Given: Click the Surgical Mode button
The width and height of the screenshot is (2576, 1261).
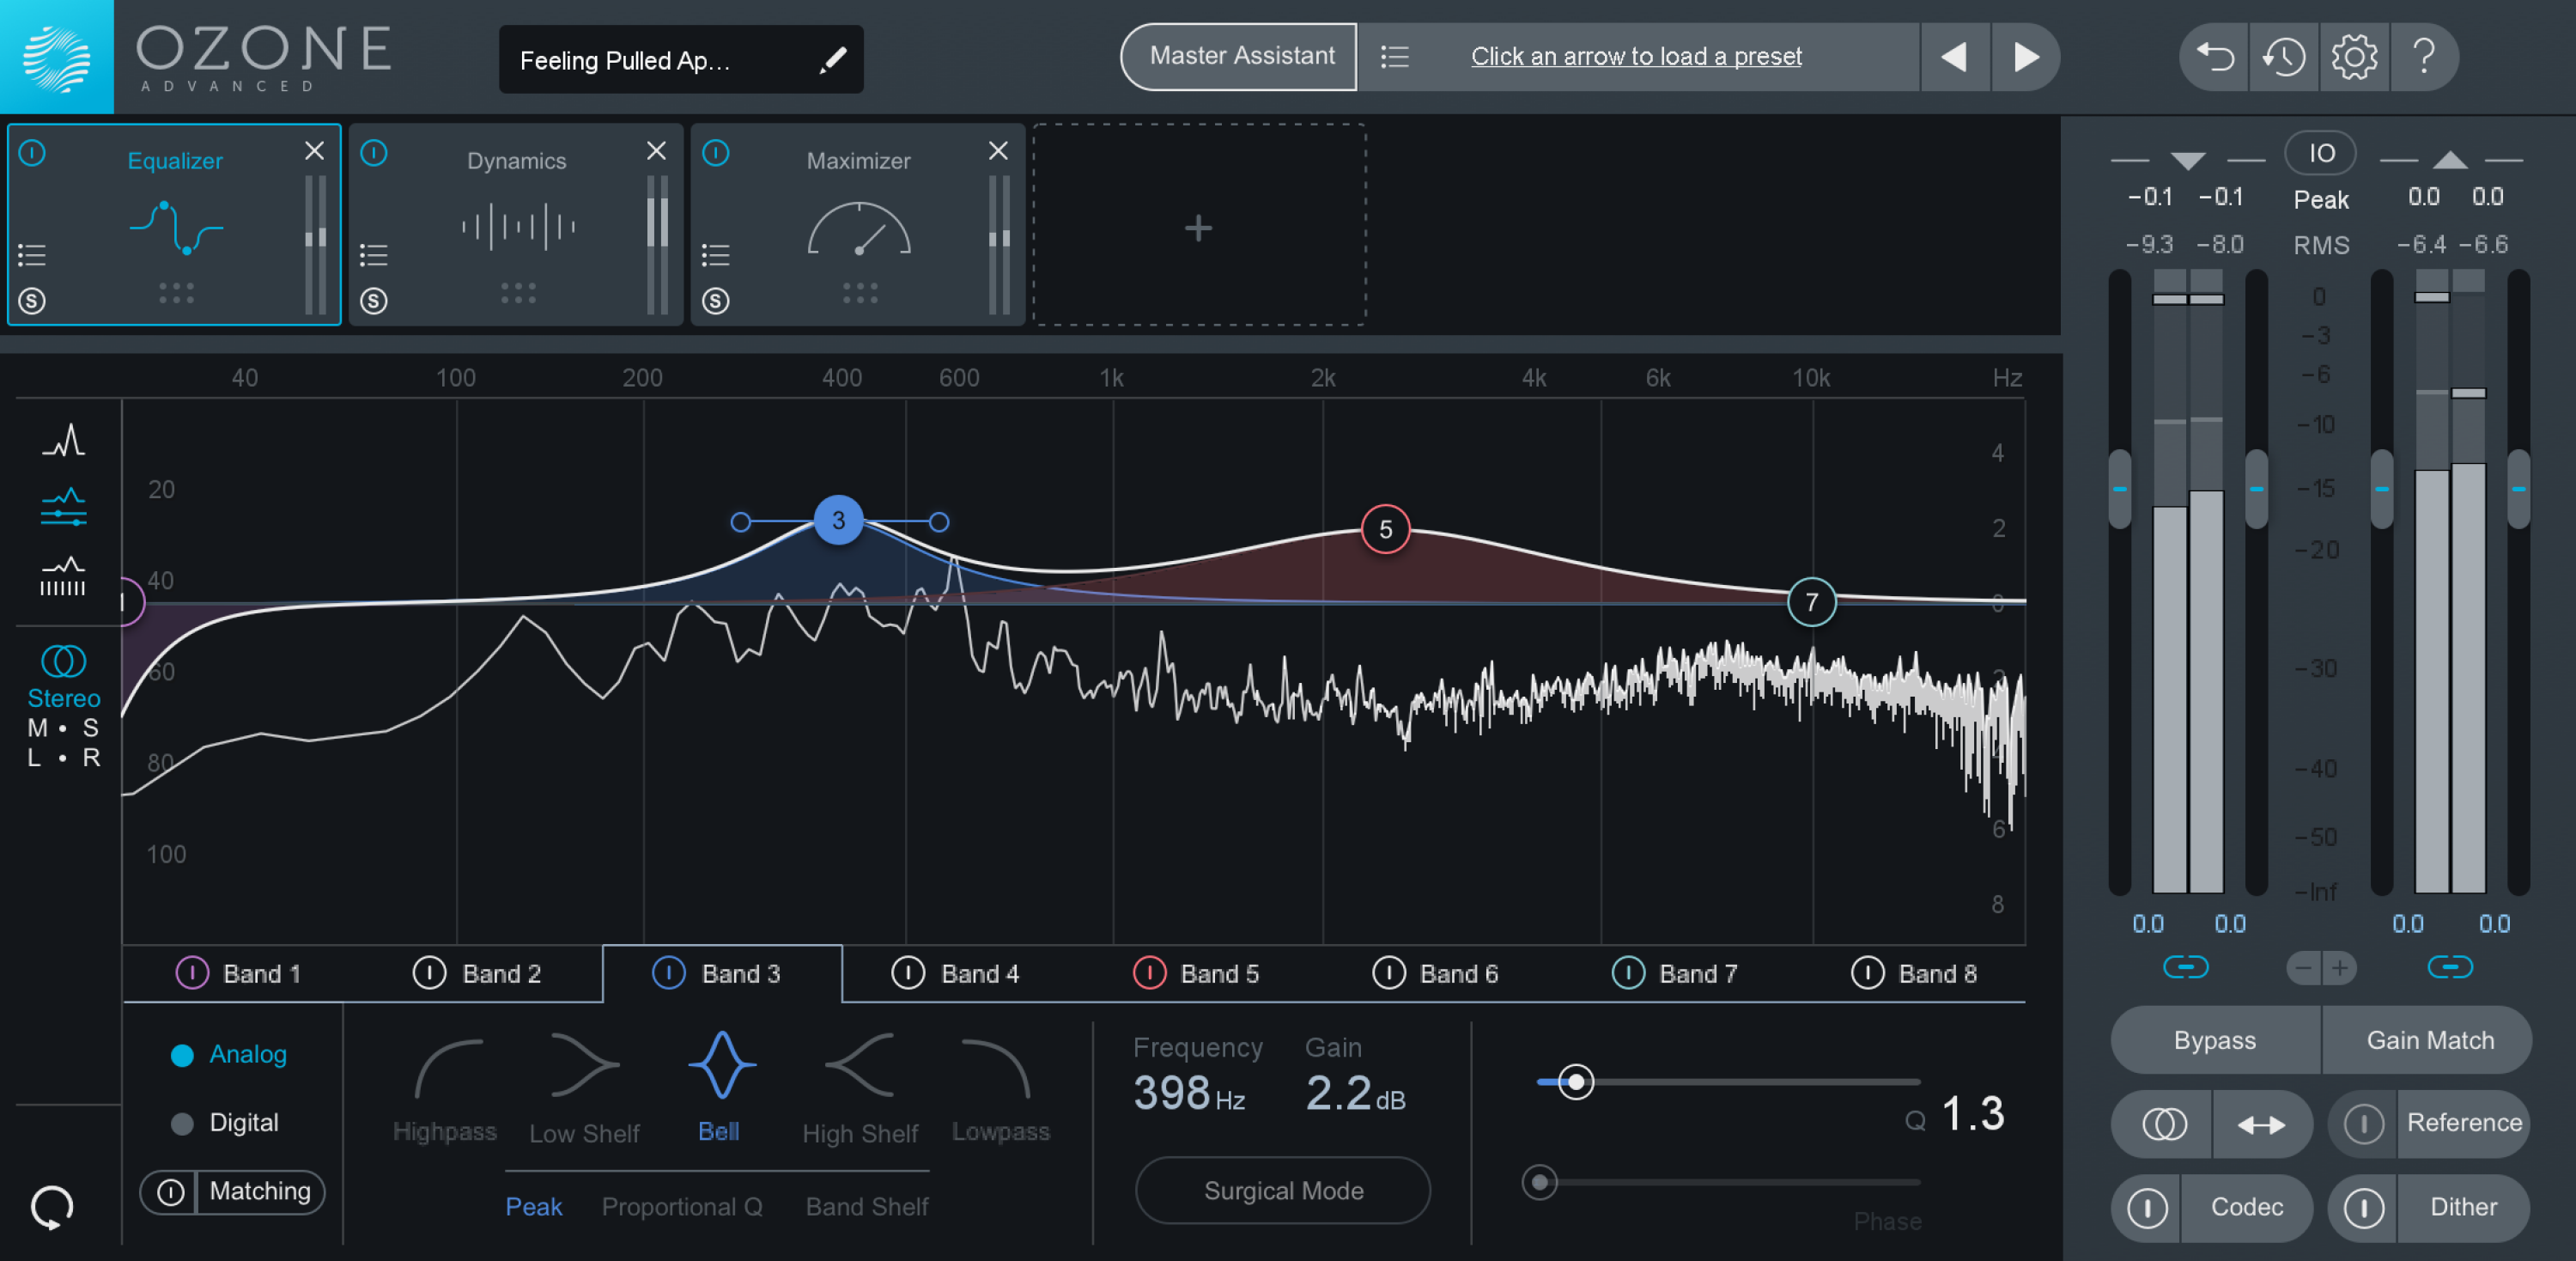Looking at the screenshot, I should 1283,1190.
